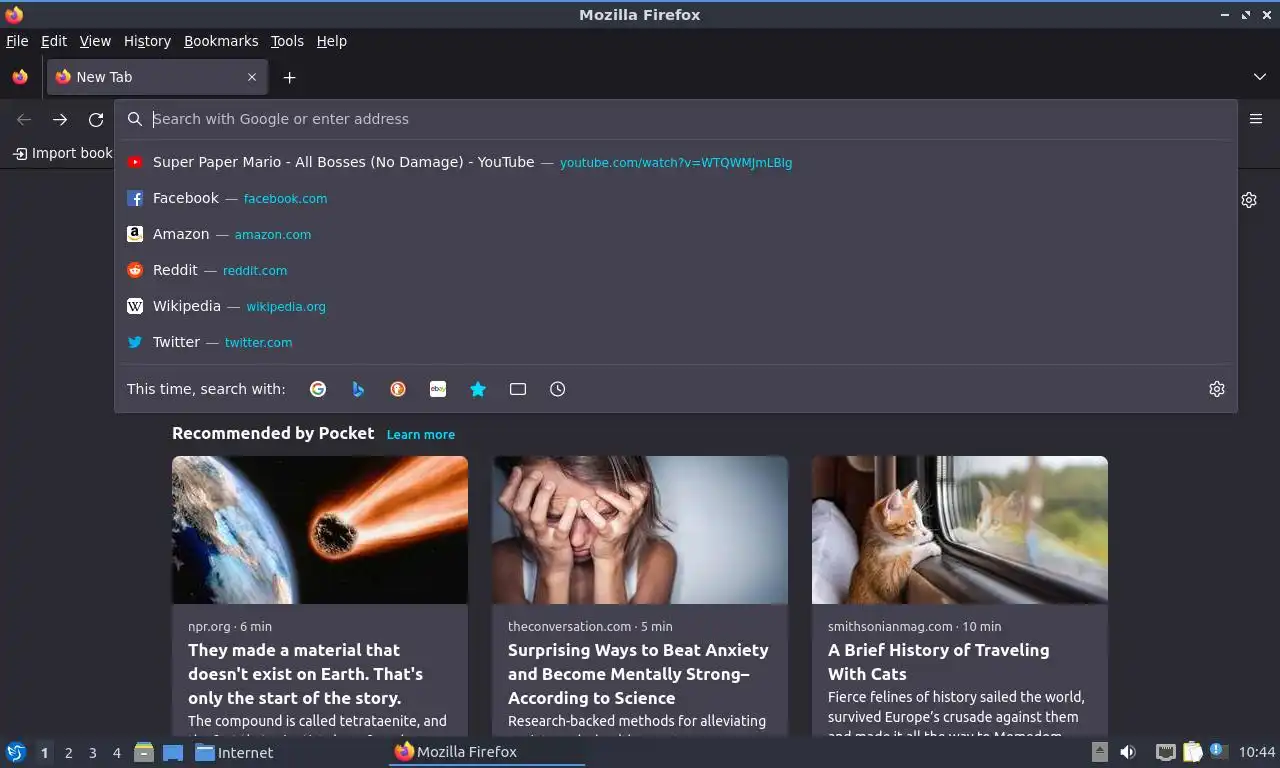Search this time with eBay

tap(438, 389)
